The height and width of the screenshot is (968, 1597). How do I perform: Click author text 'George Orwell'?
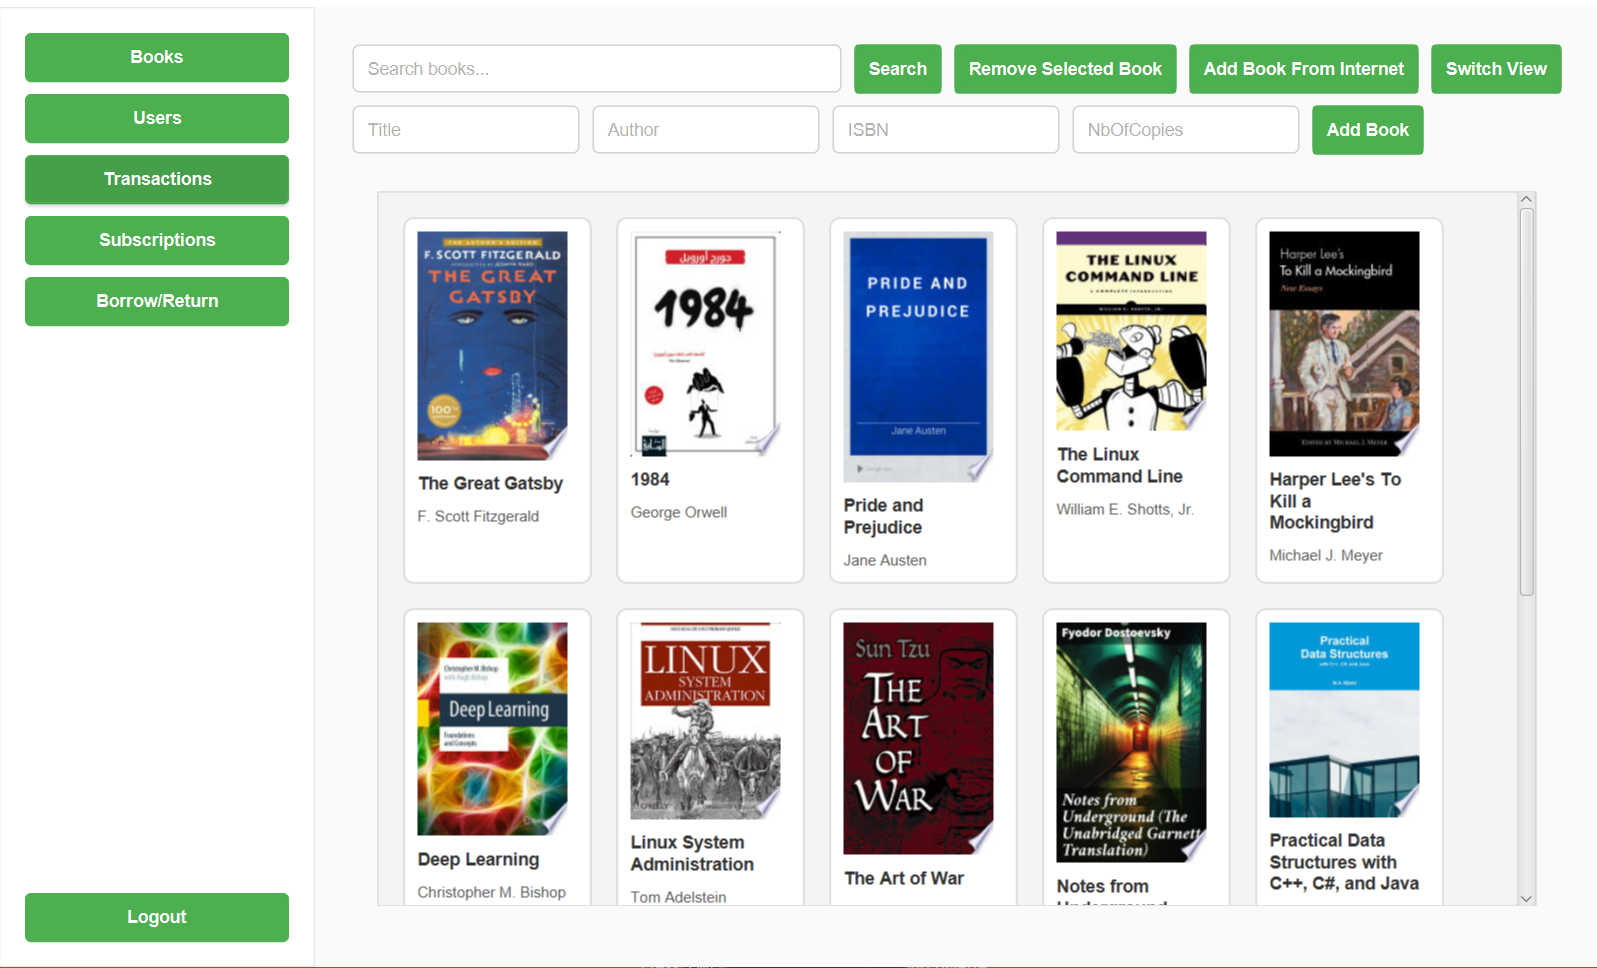point(678,512)
